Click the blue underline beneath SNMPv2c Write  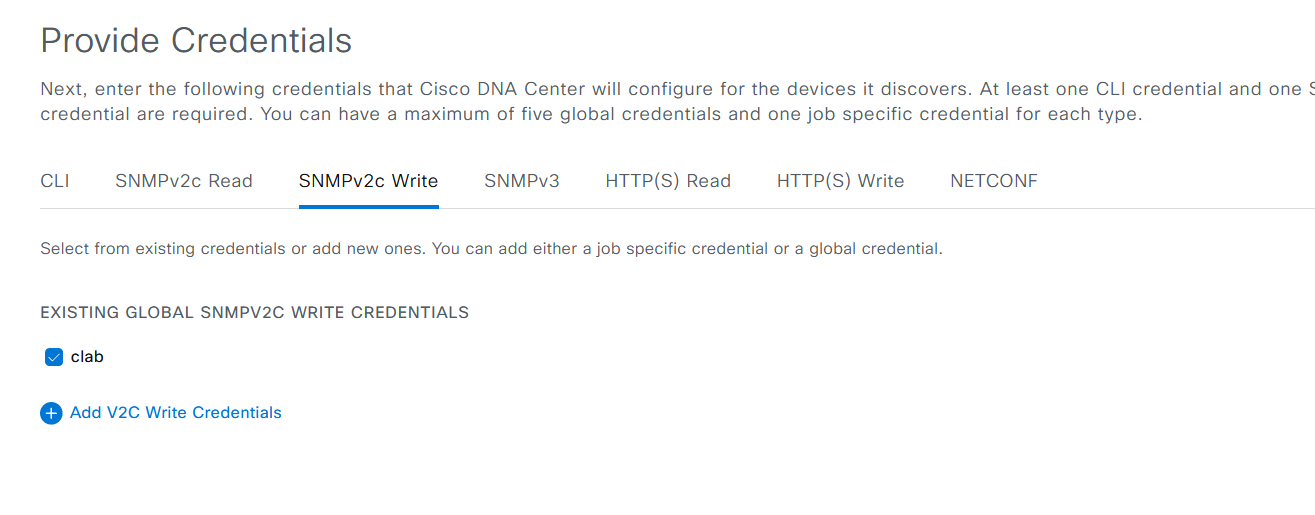point(368,207)
